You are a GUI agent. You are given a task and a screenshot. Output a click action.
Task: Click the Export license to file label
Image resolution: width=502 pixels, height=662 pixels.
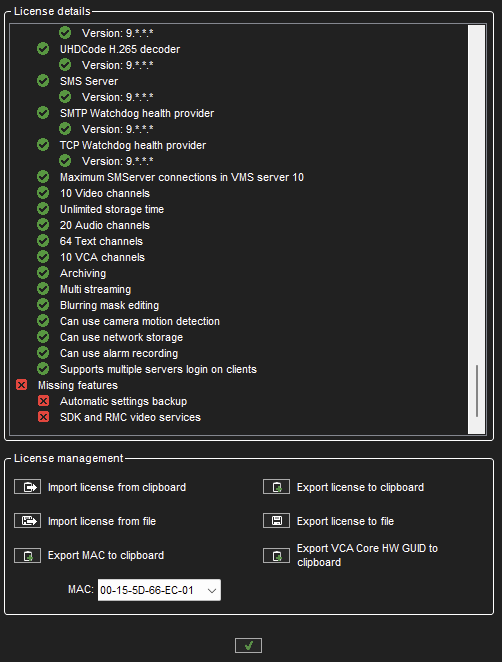click(x=345, y=521)
